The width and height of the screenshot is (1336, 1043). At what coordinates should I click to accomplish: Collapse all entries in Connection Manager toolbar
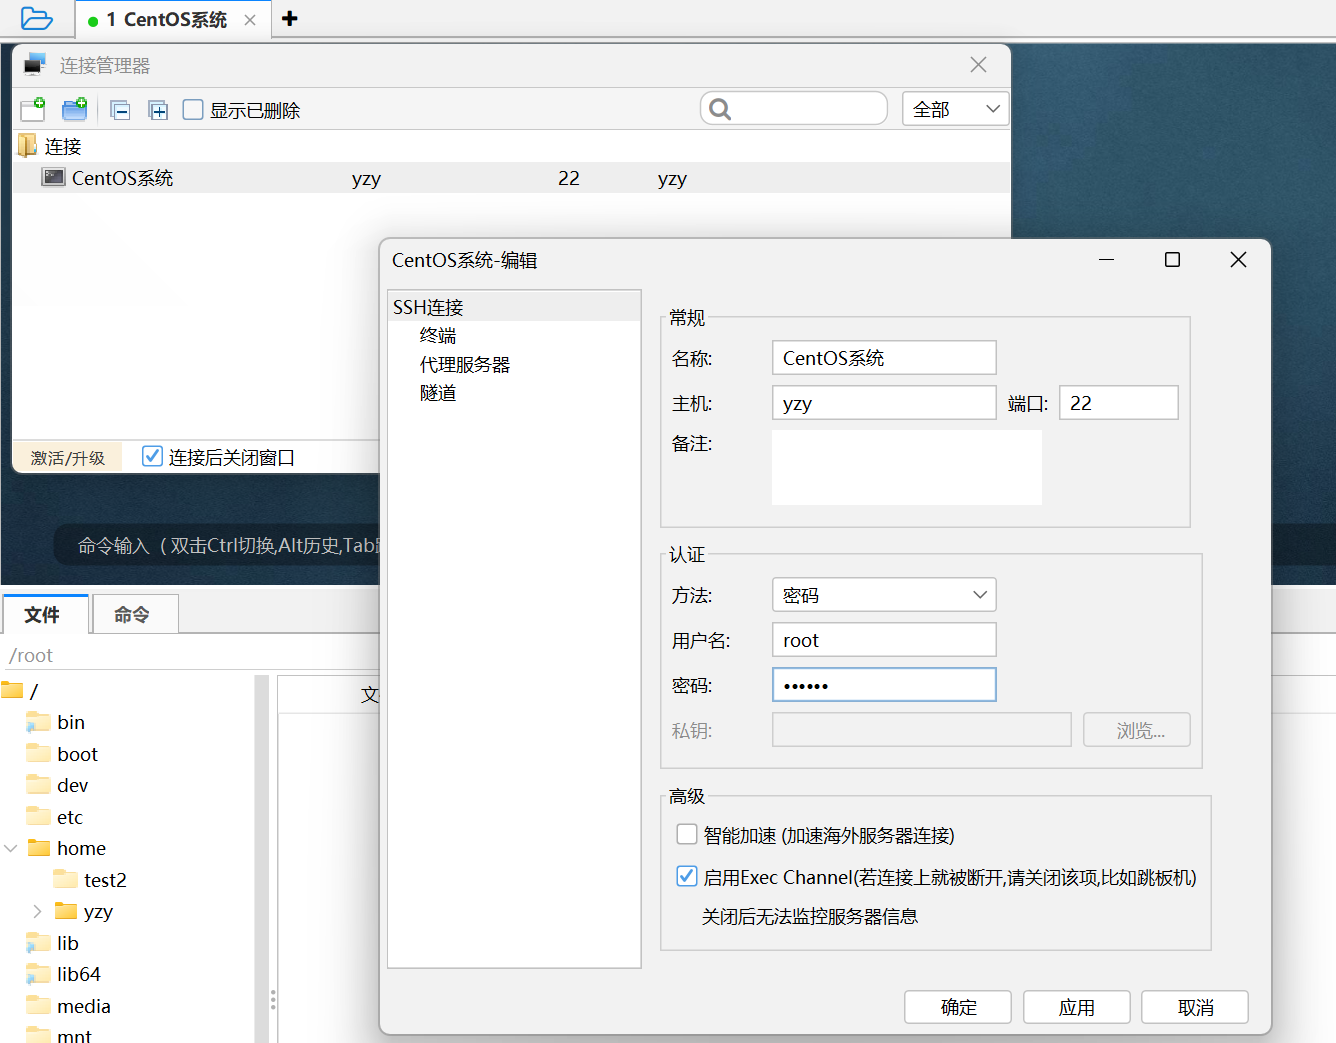point(120,110)
